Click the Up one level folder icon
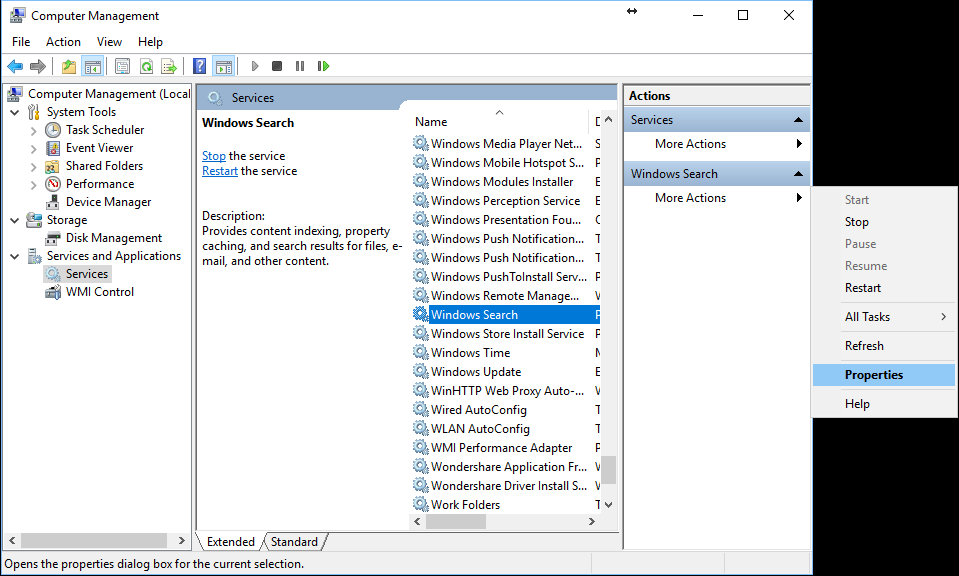Screen dimensions: 959x576 pos(69,66)
